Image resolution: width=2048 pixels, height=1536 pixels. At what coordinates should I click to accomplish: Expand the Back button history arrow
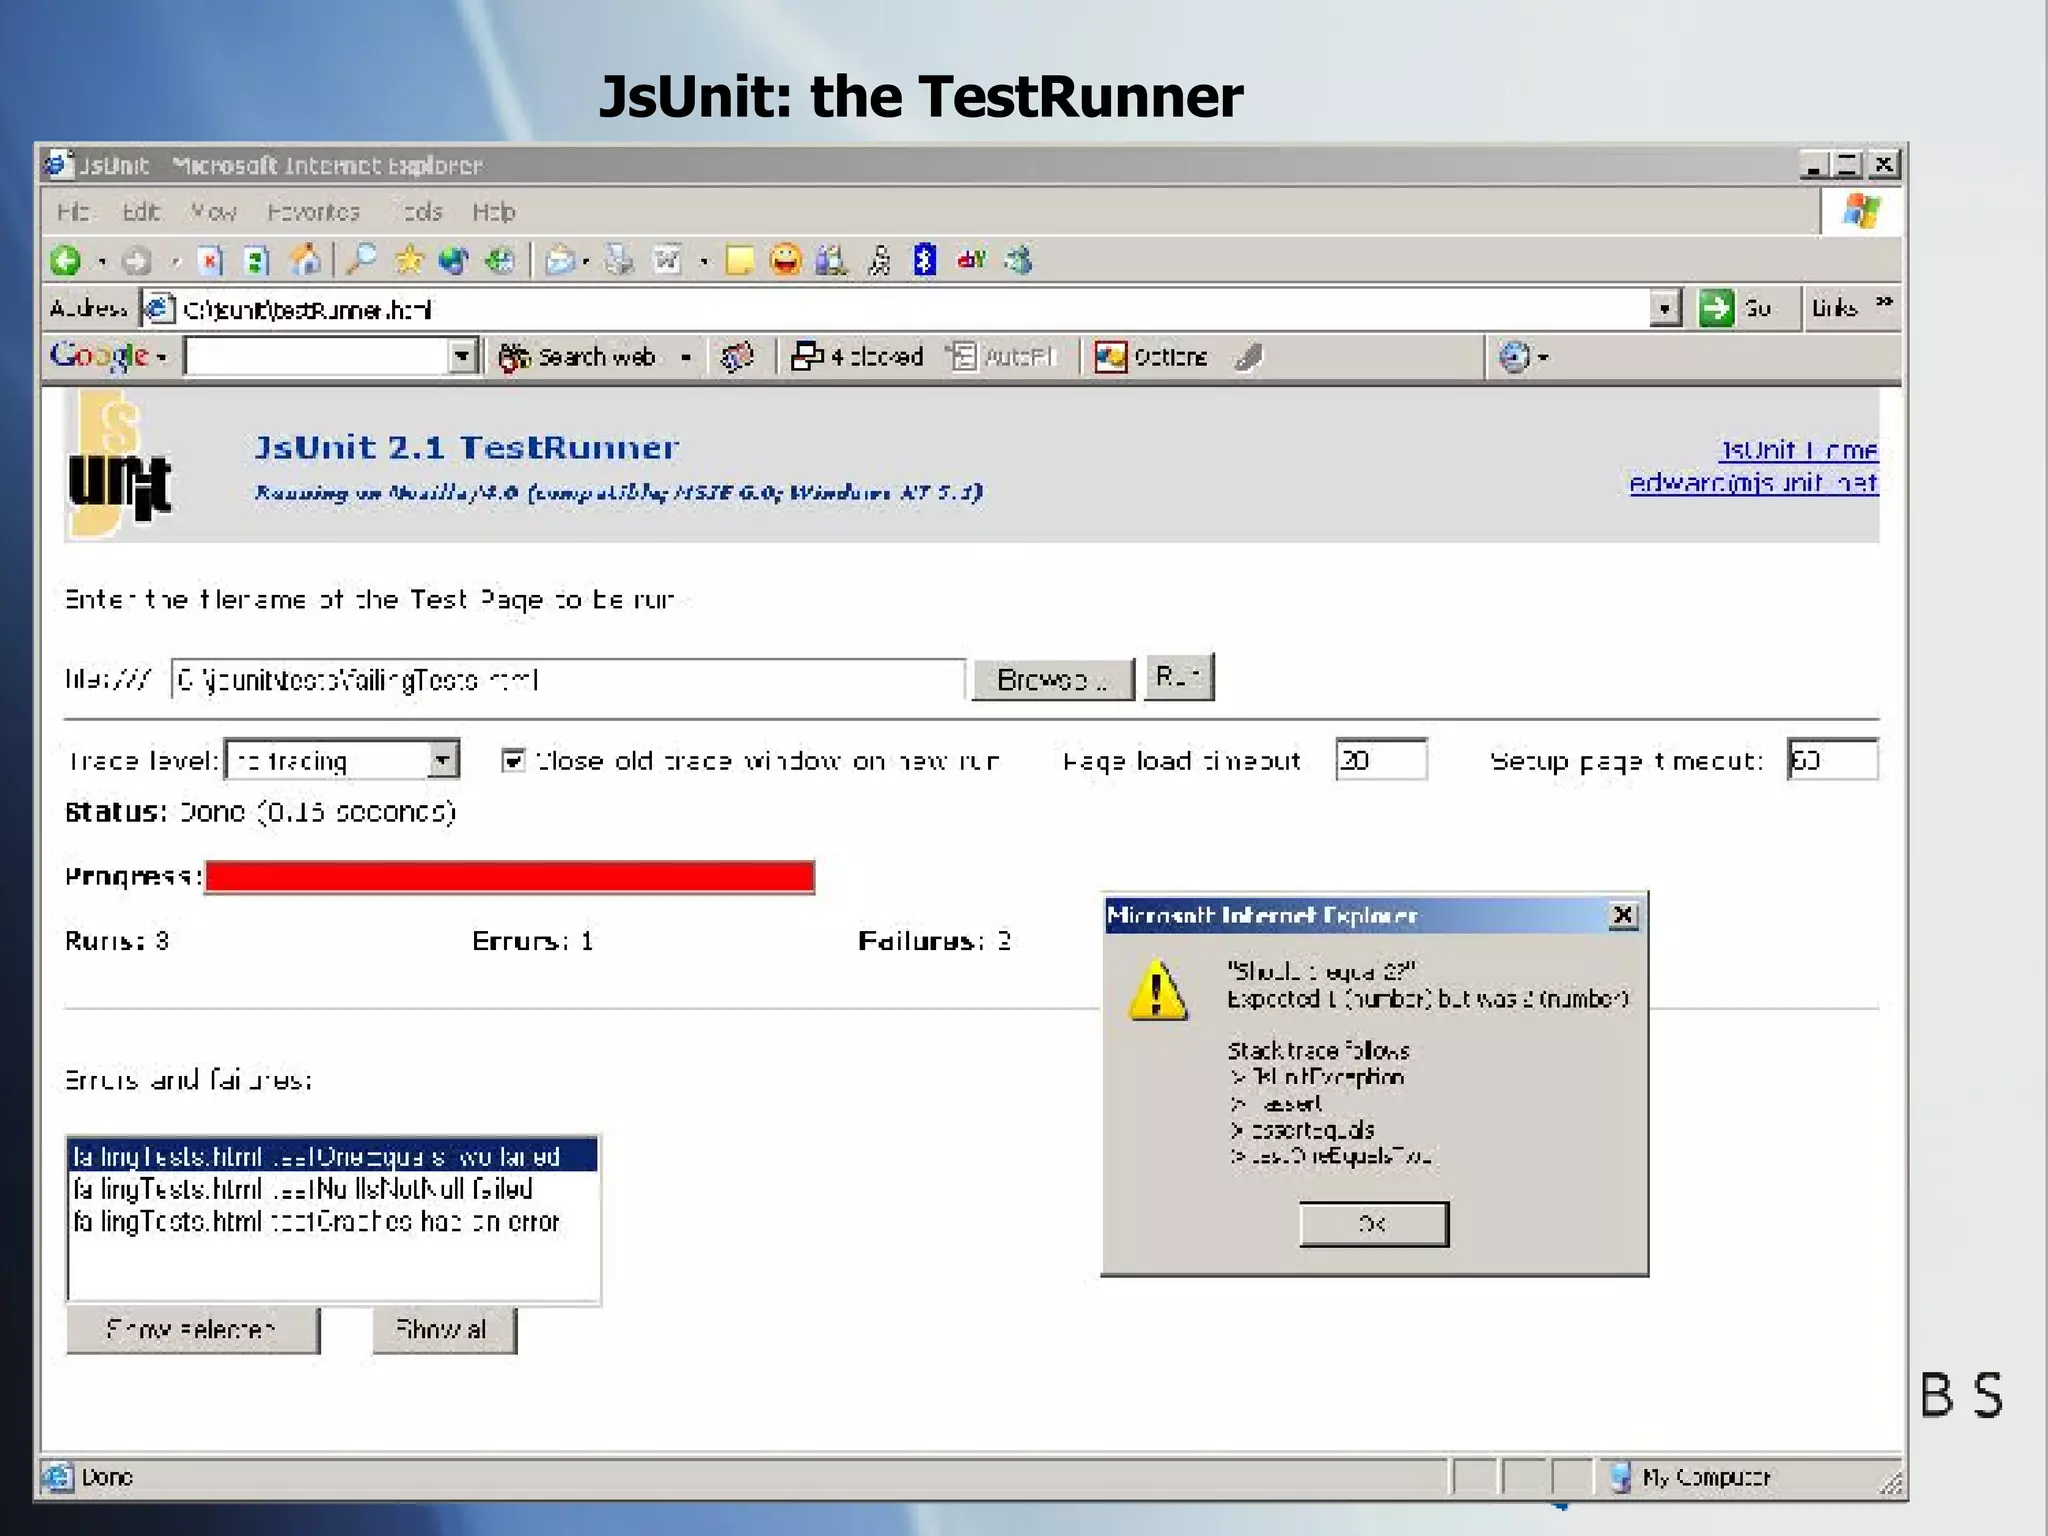101,262
